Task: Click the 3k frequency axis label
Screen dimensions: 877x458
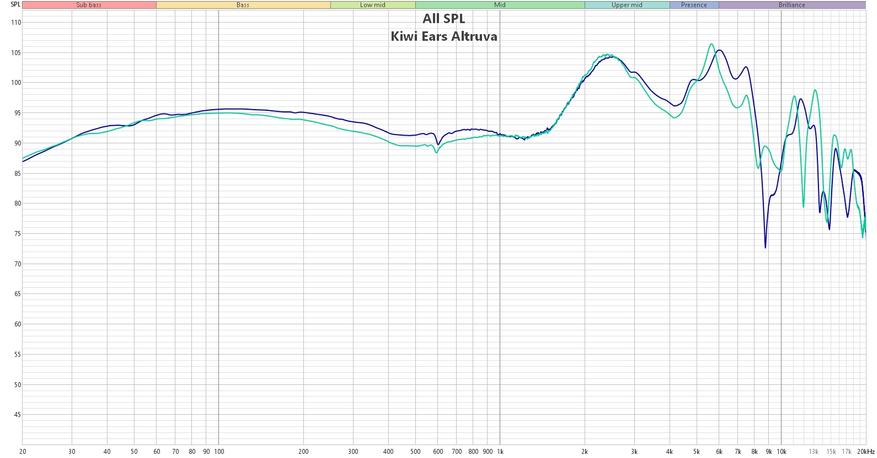Action: tap(634, 451)
